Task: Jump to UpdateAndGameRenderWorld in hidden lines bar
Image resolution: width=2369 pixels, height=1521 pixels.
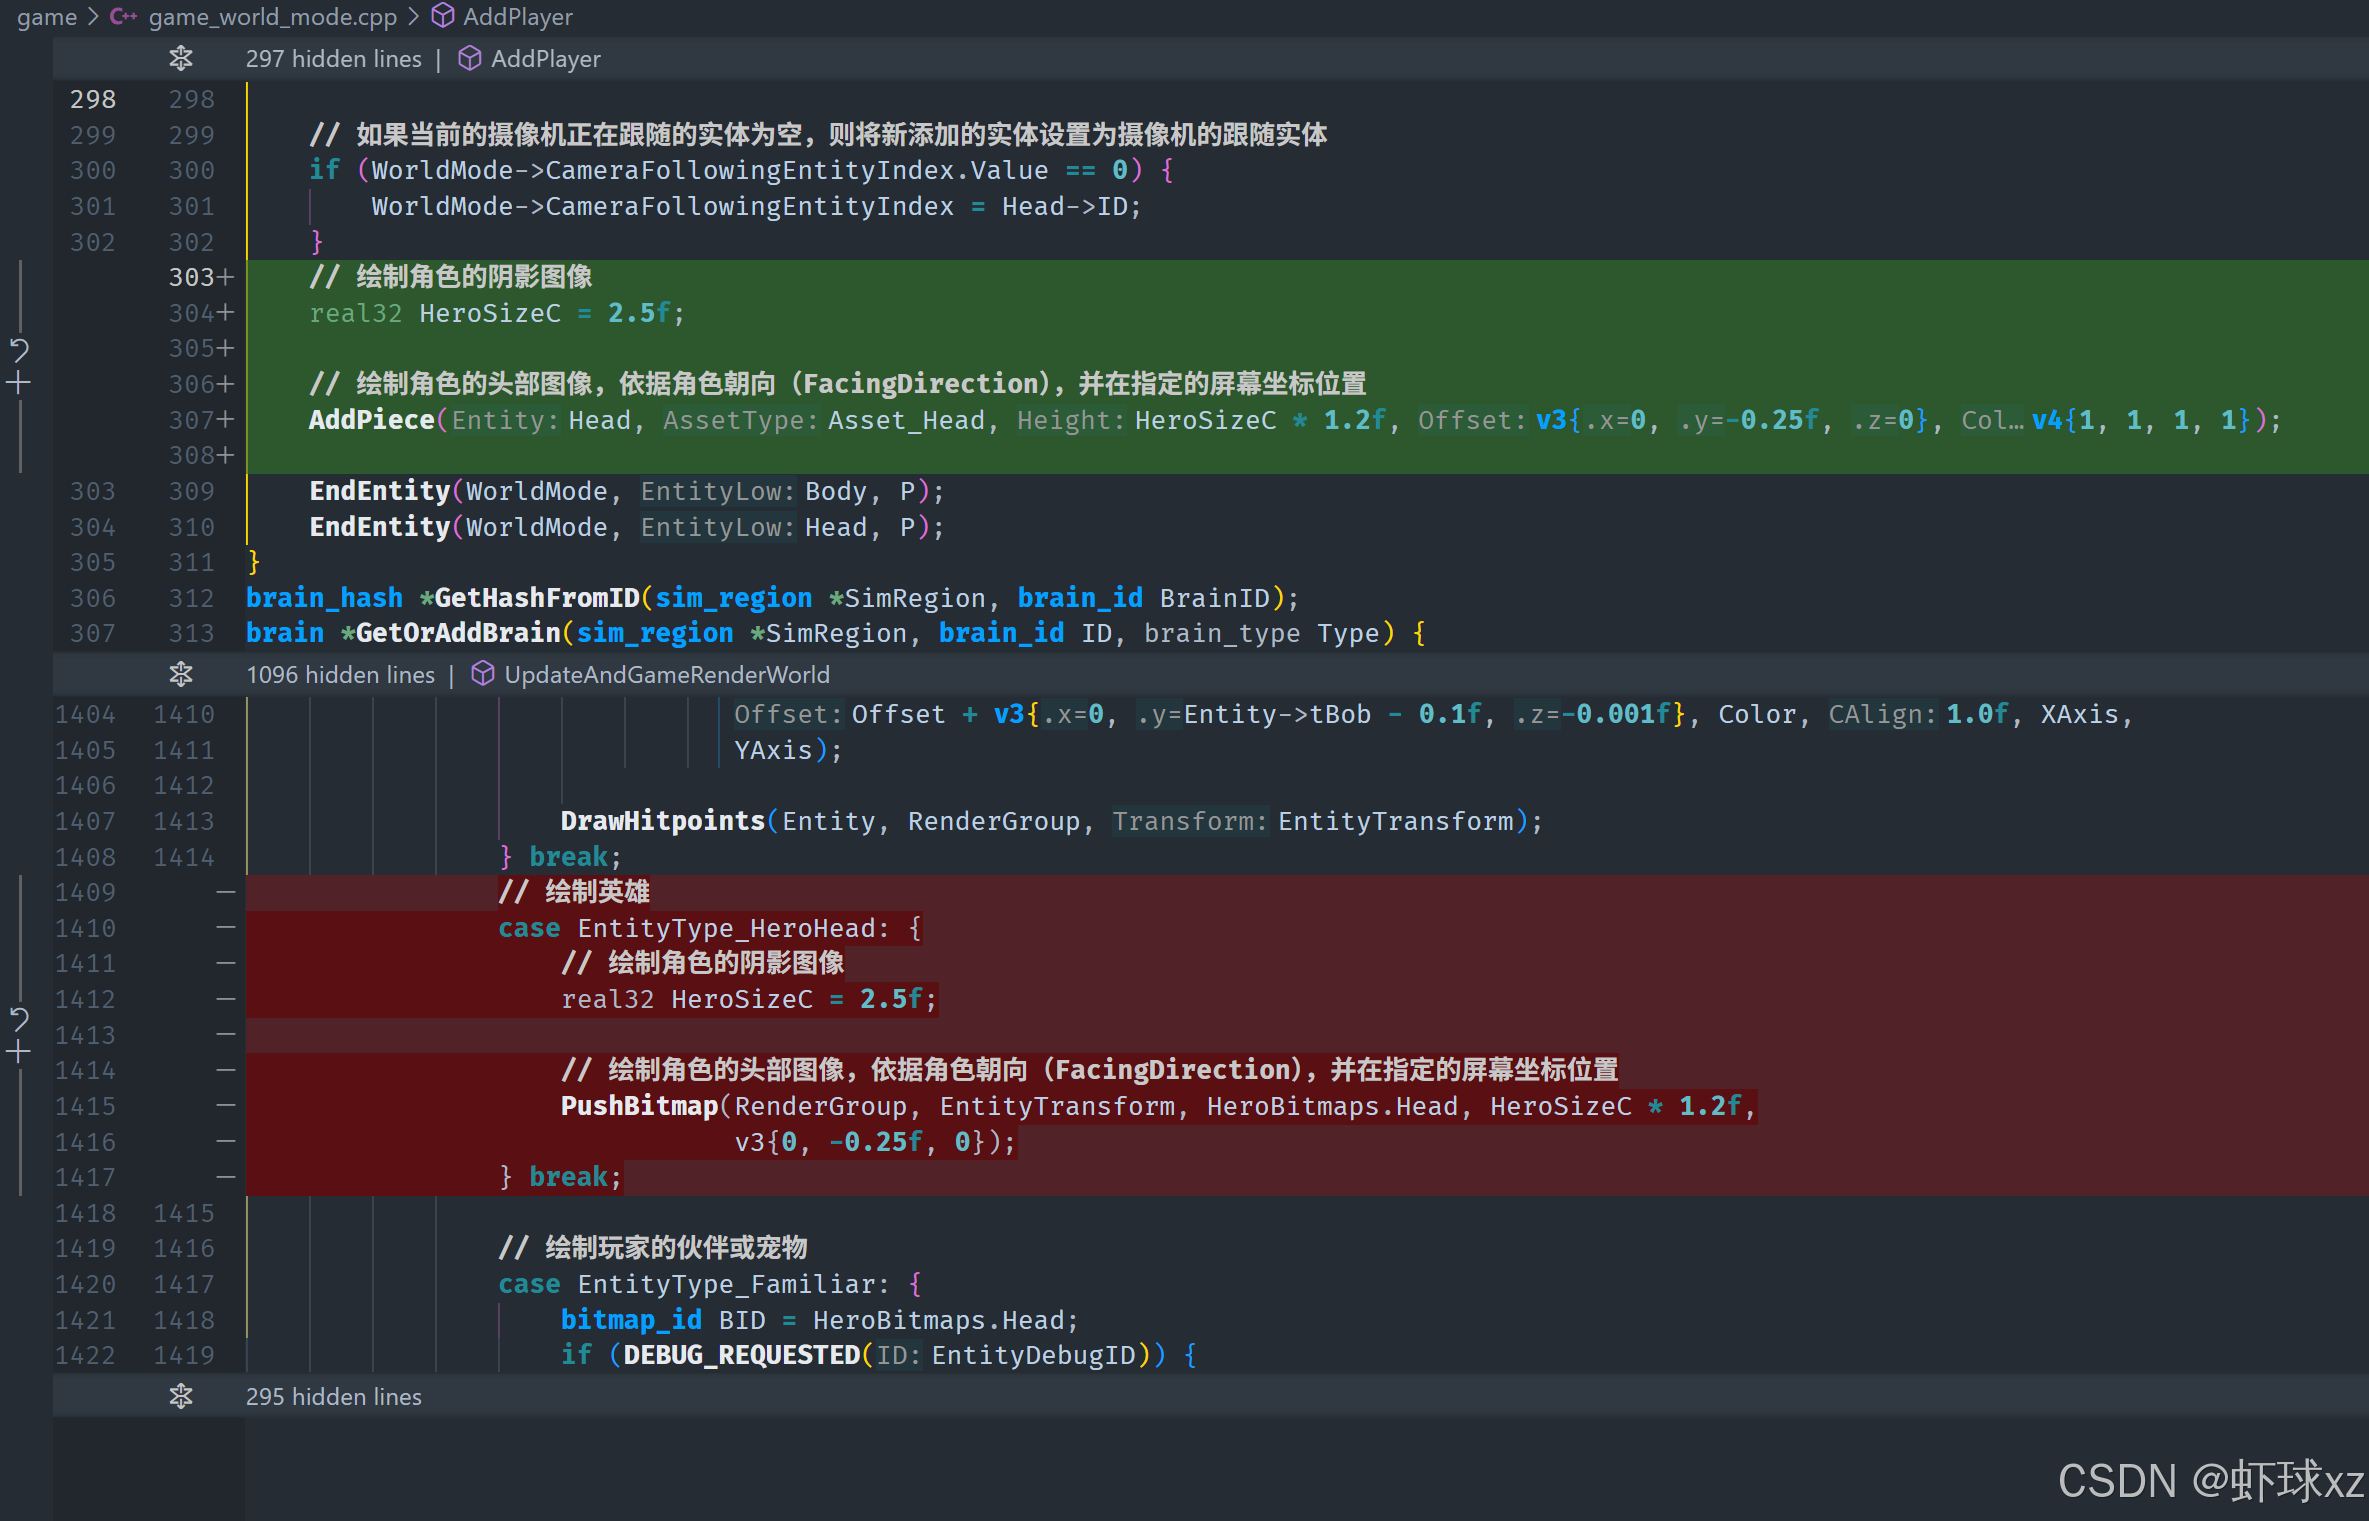Action: (666, 675)
